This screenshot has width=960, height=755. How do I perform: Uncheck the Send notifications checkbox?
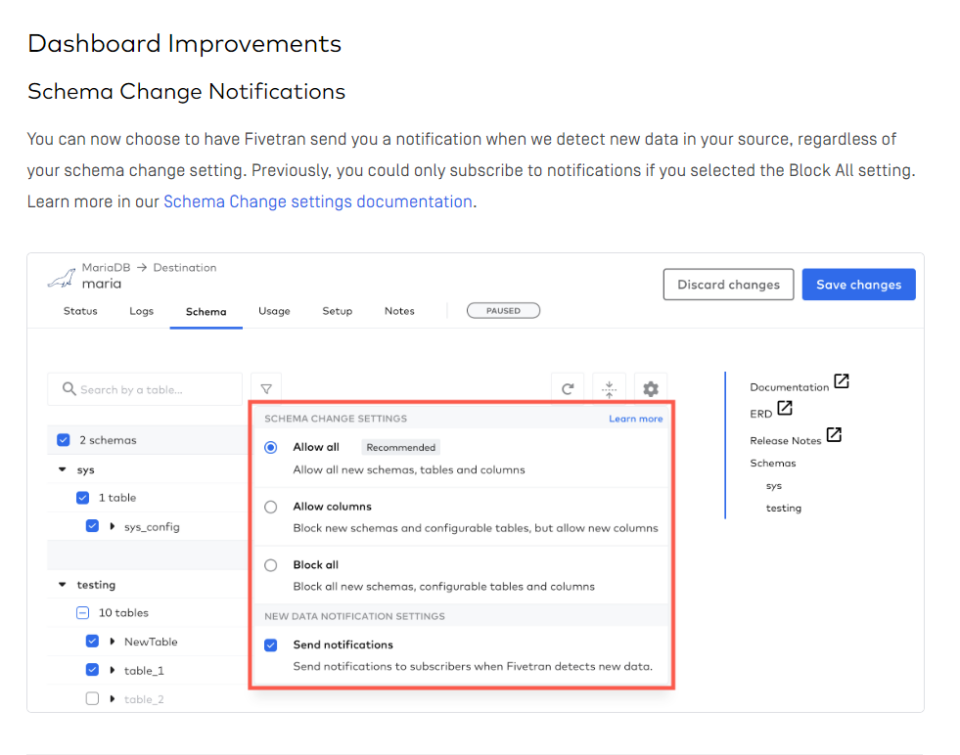point(271,645)
